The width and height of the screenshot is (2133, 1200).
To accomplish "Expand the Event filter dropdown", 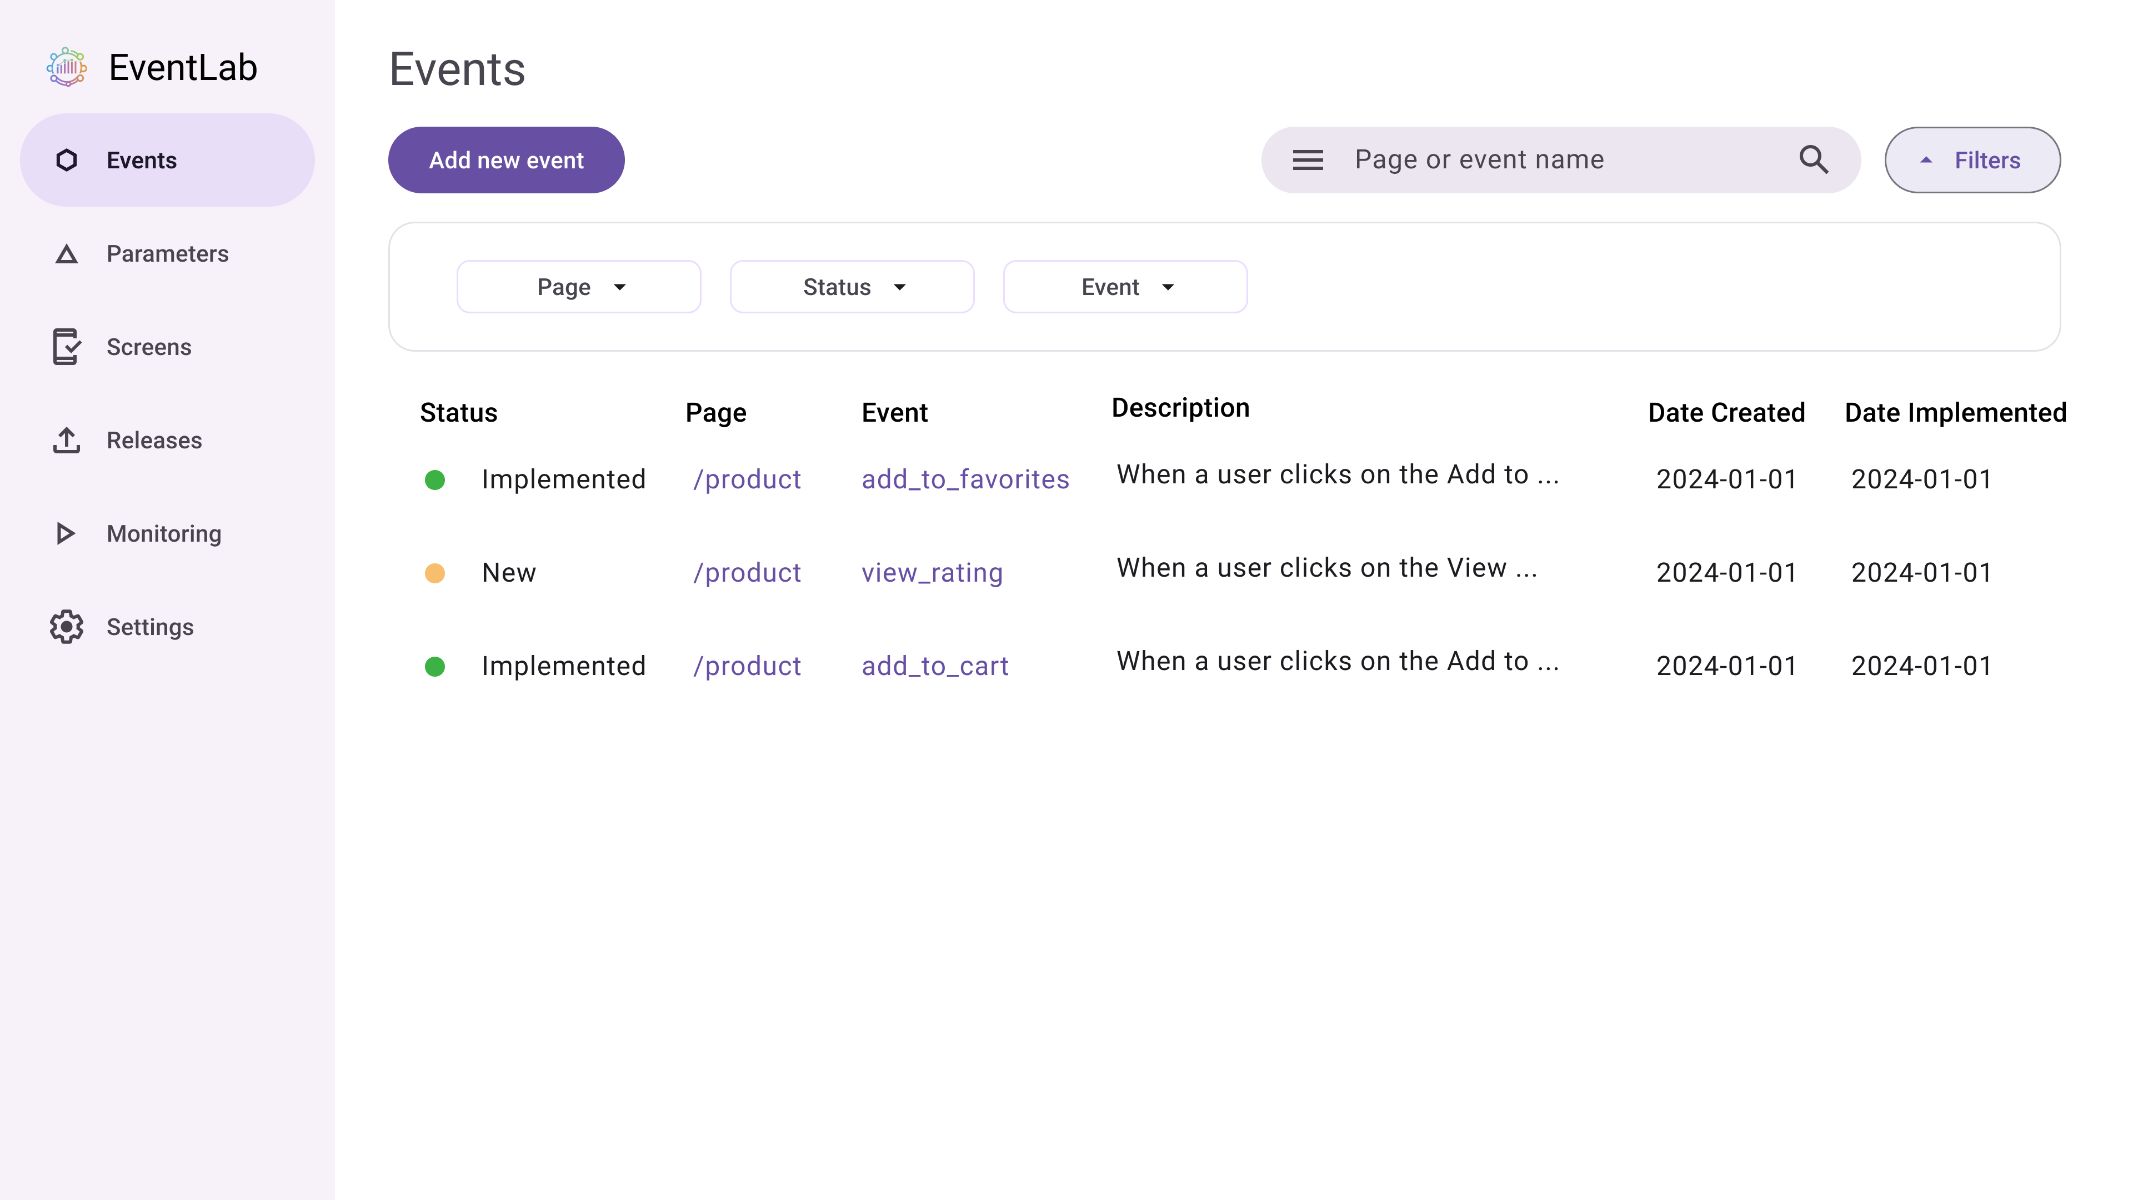I will click(1125, 287).
